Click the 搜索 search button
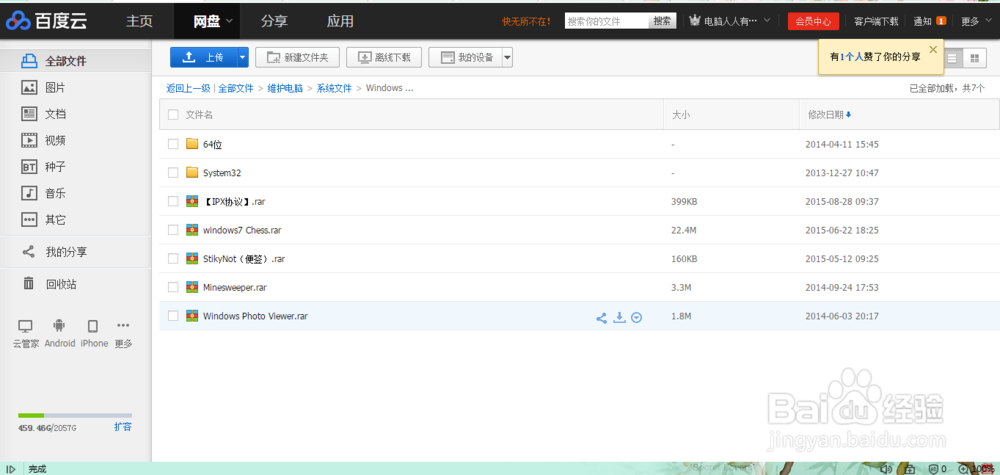 (663, 21)
